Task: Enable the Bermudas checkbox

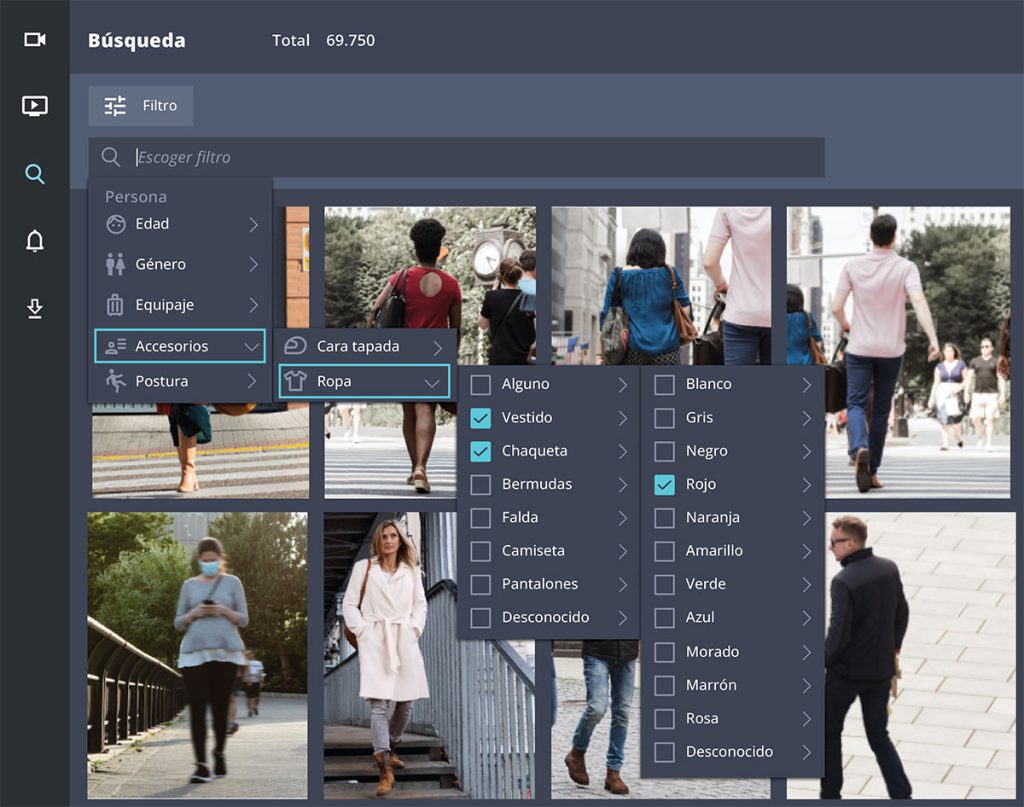Action: pyautogui.click(x=481, y=484)
